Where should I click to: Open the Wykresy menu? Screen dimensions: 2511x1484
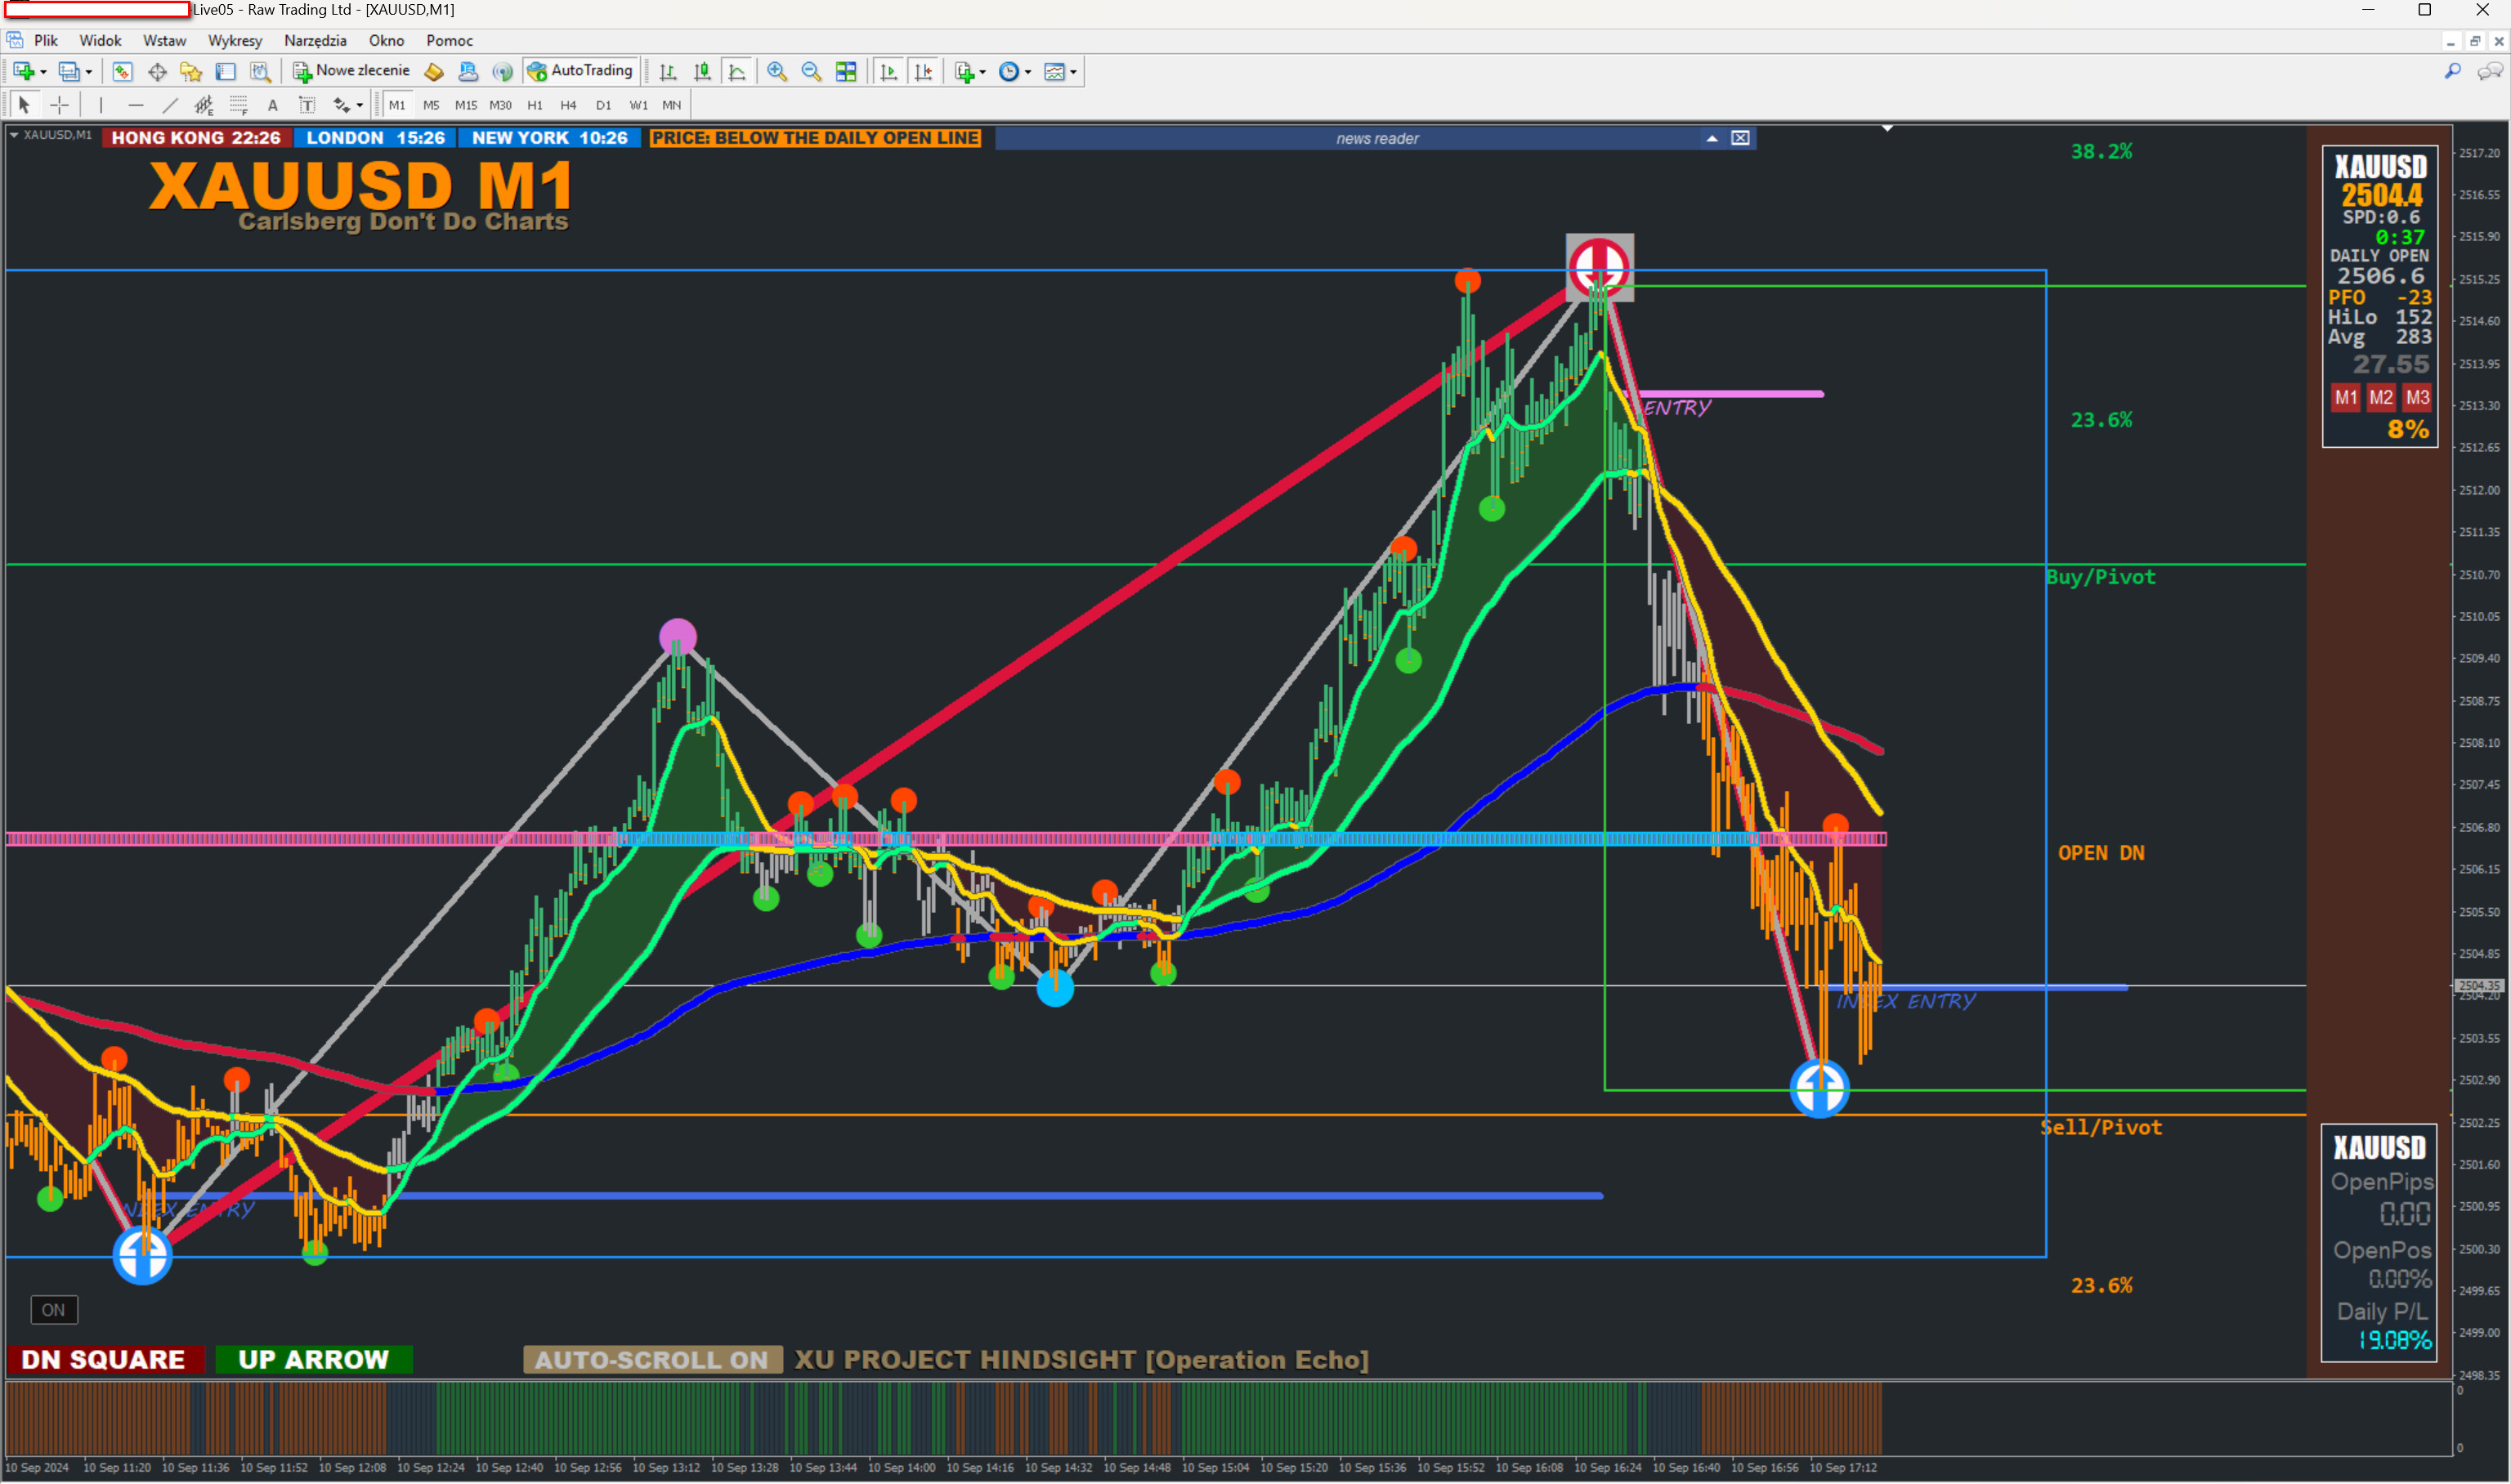point(234,41)
